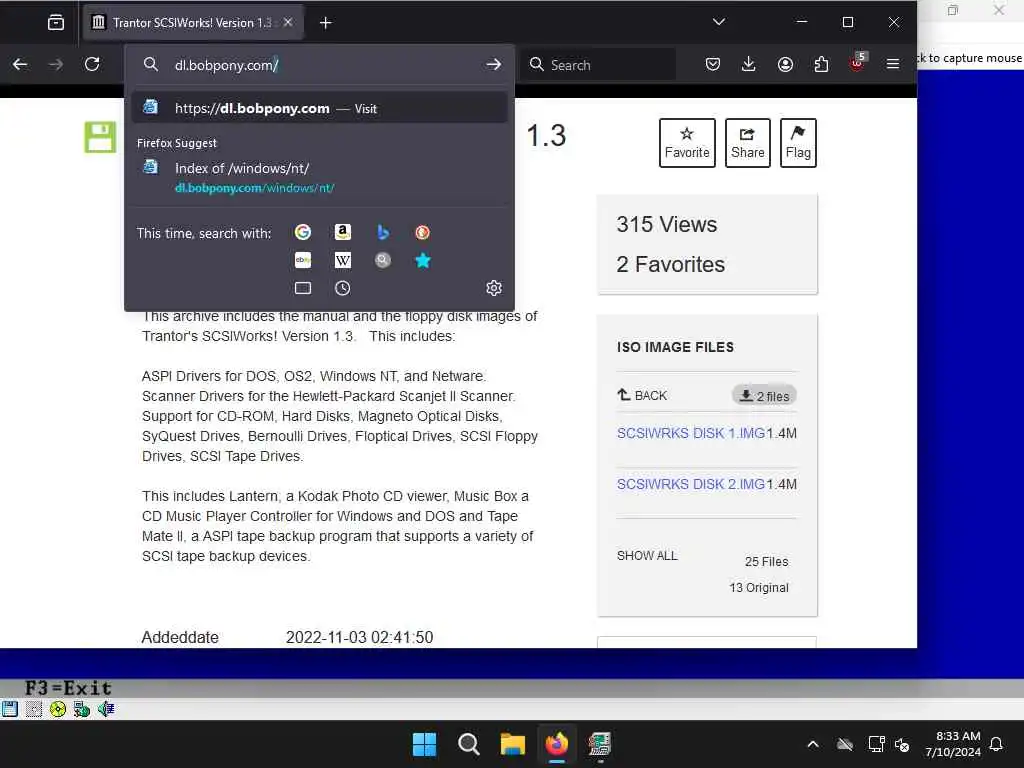This screenshot has width=1024, height=768.
Task: Share this archive item
Action: (x=748, y=143)
